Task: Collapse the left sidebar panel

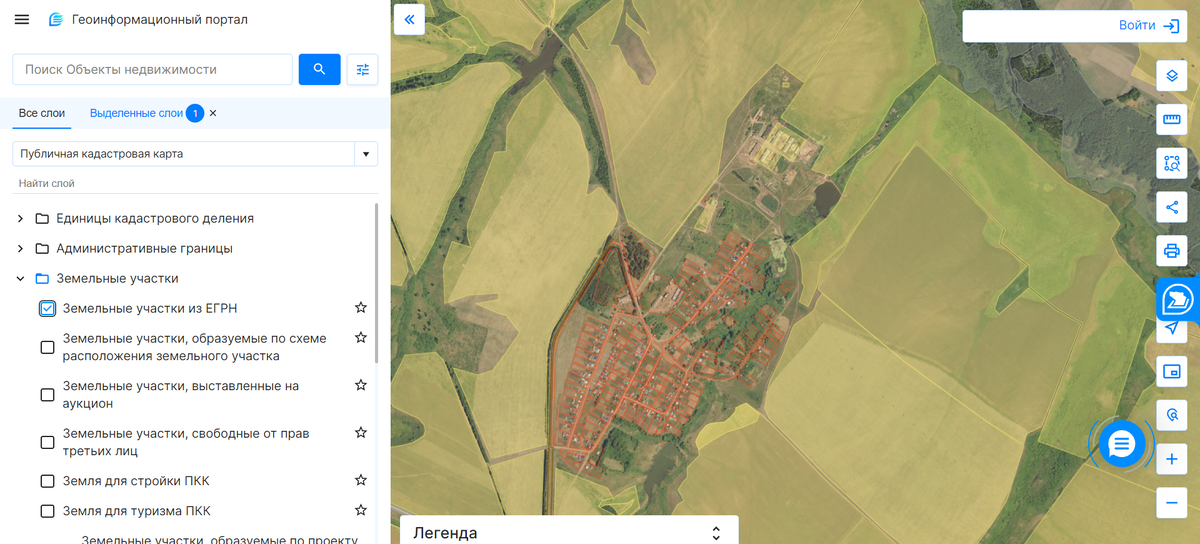Action: [x=410, y=19]
